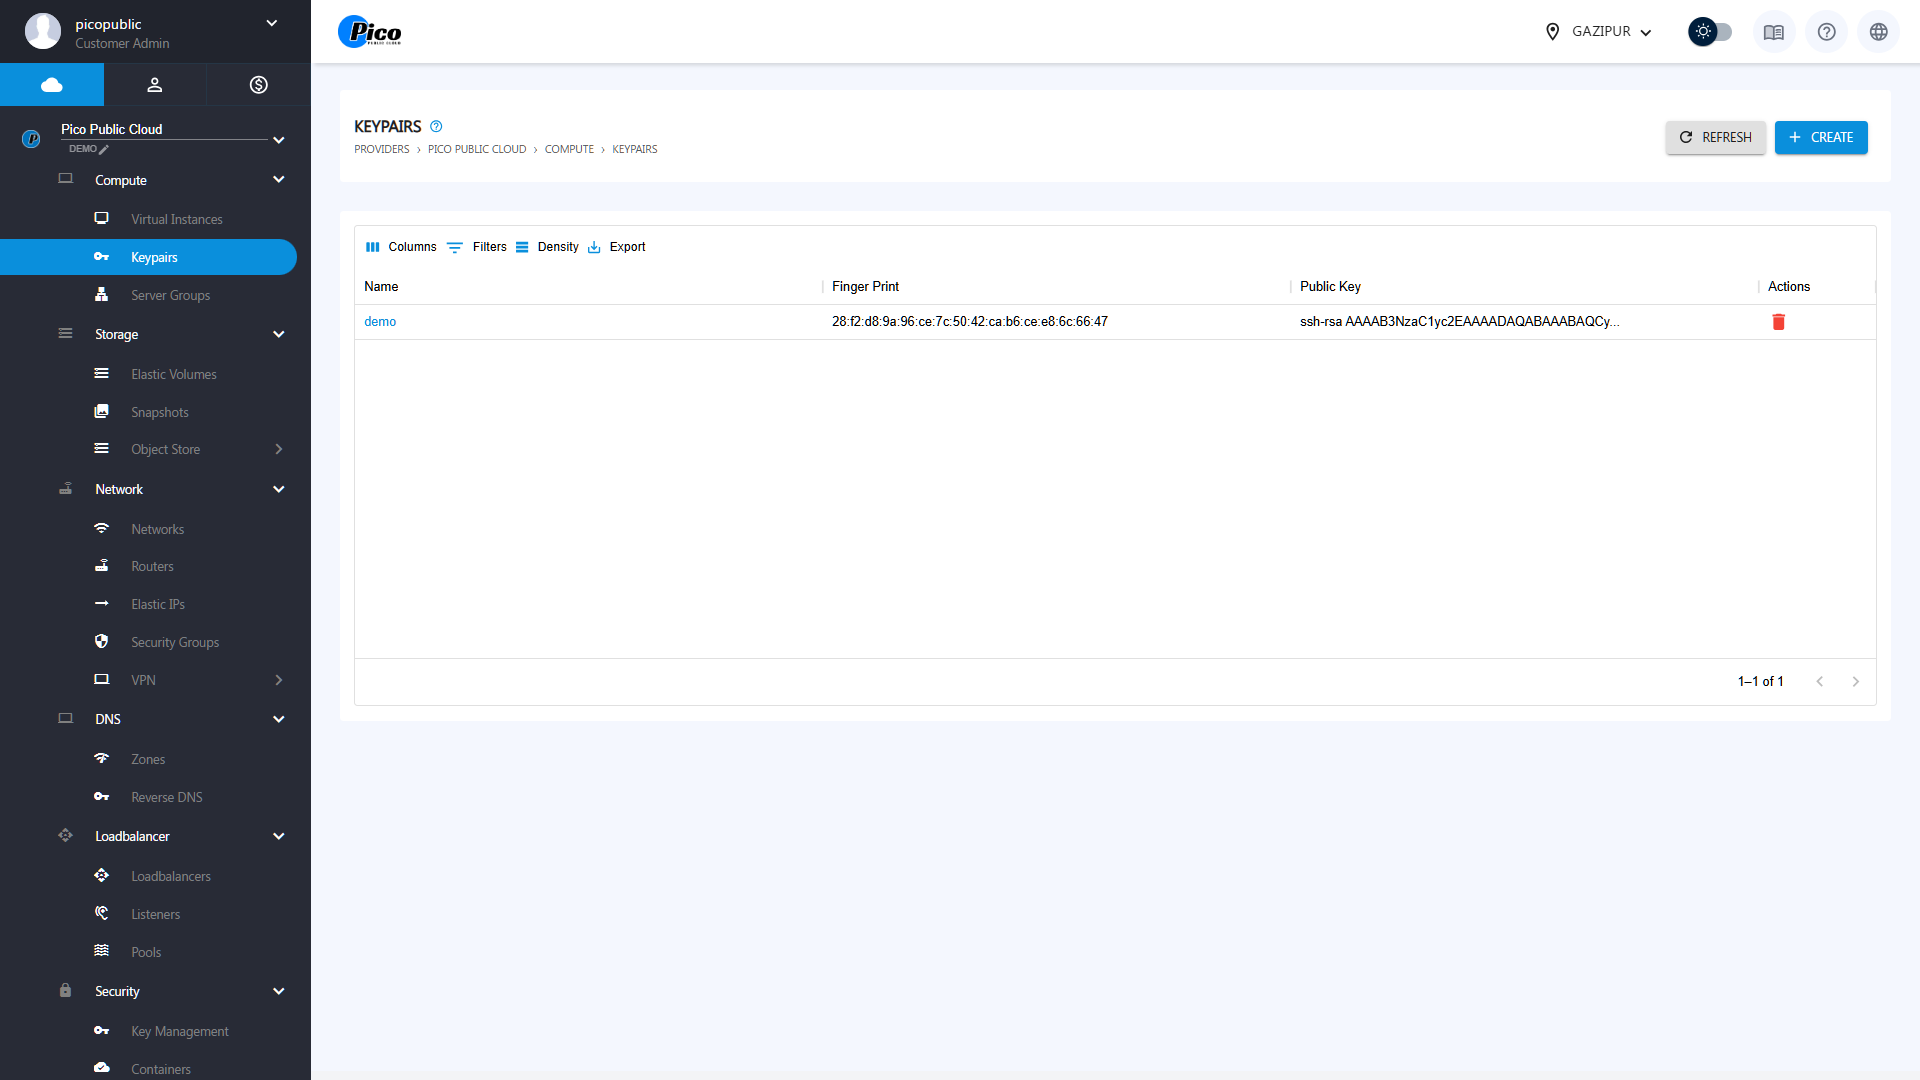Delete the demo keypair with trash icon
This screenshot has height=1080, width=1920.
coord(1778,322)
